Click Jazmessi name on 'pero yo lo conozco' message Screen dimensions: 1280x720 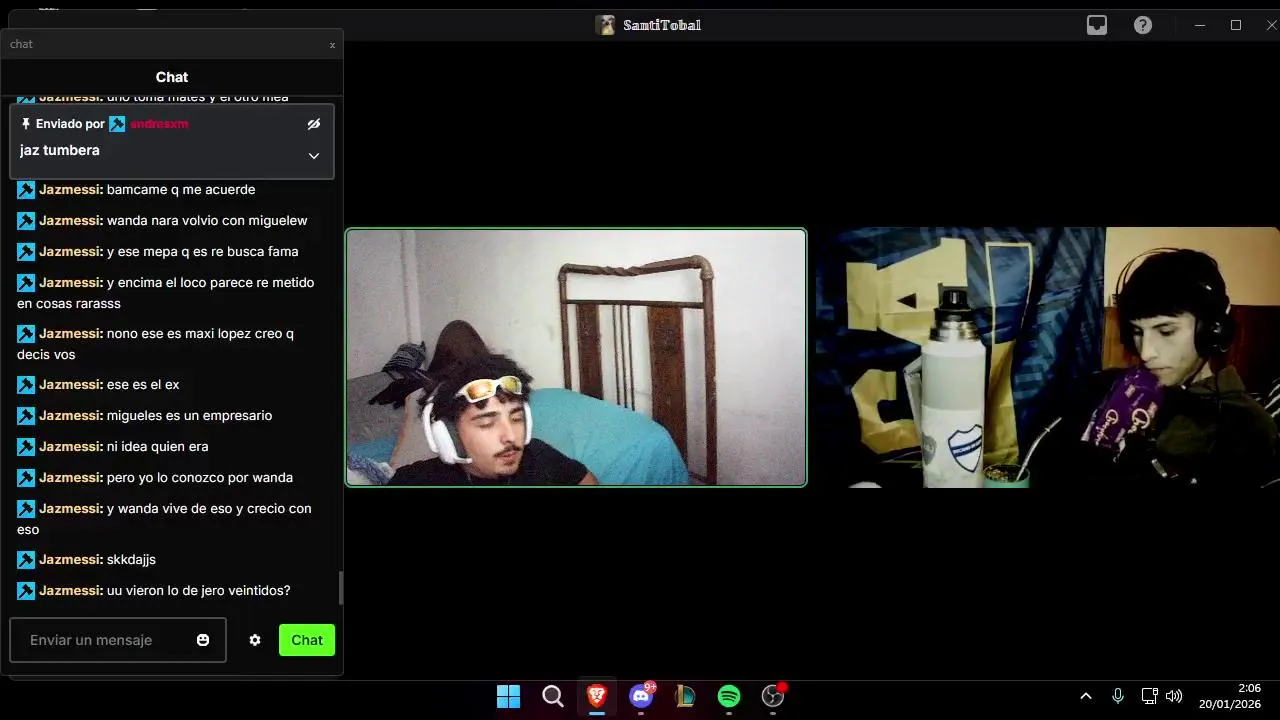[71, 478]
